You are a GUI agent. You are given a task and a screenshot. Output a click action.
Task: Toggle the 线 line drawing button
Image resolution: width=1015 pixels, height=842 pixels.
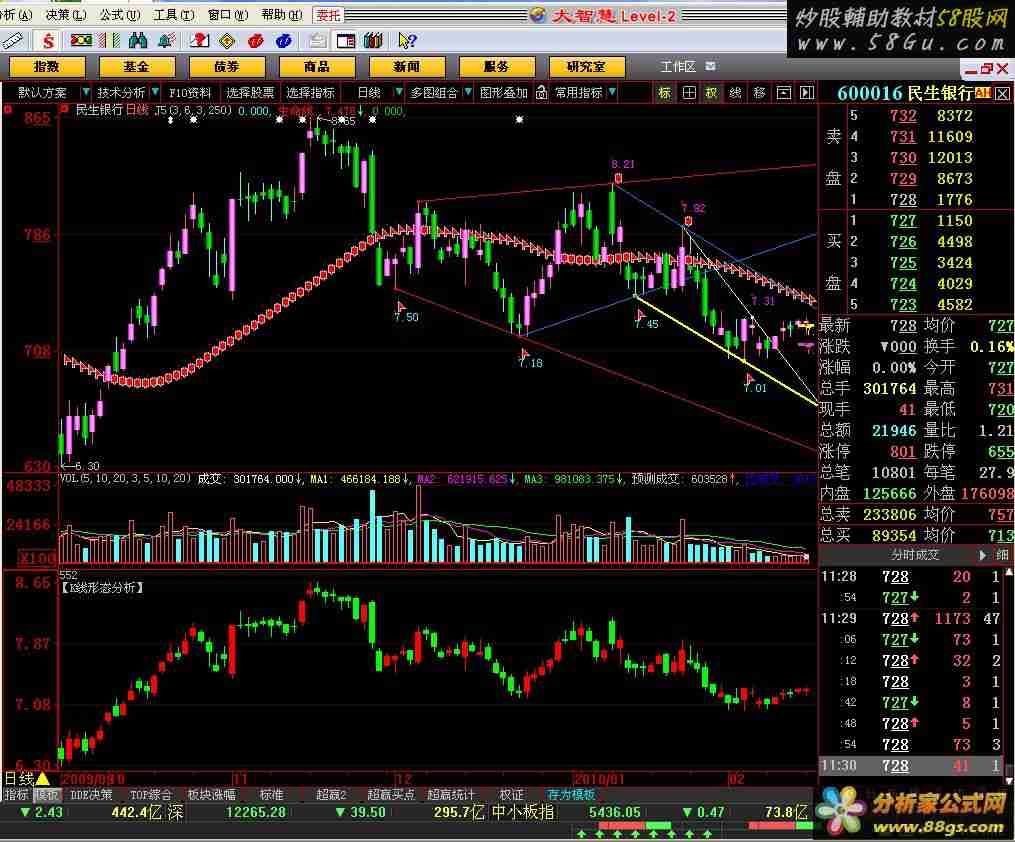(735, 93)
